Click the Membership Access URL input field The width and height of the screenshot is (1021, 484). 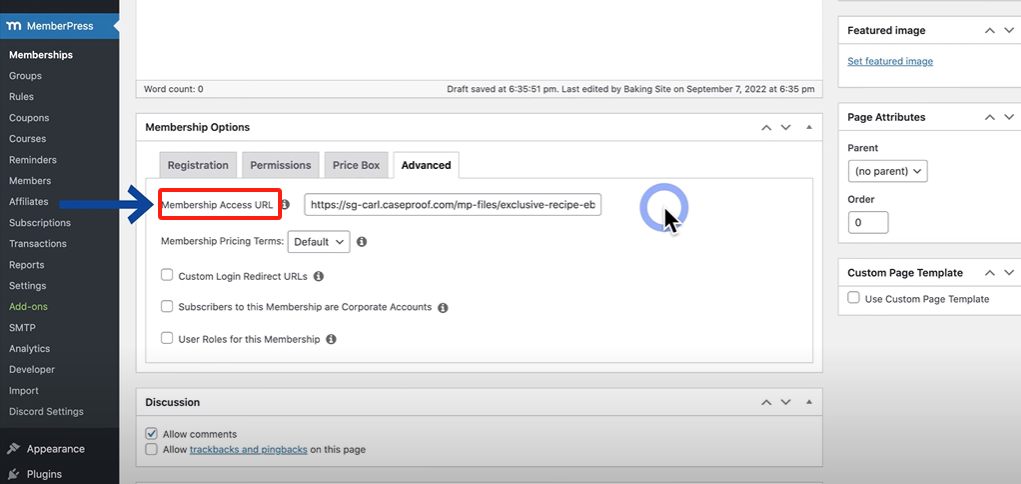click(452, 205)
